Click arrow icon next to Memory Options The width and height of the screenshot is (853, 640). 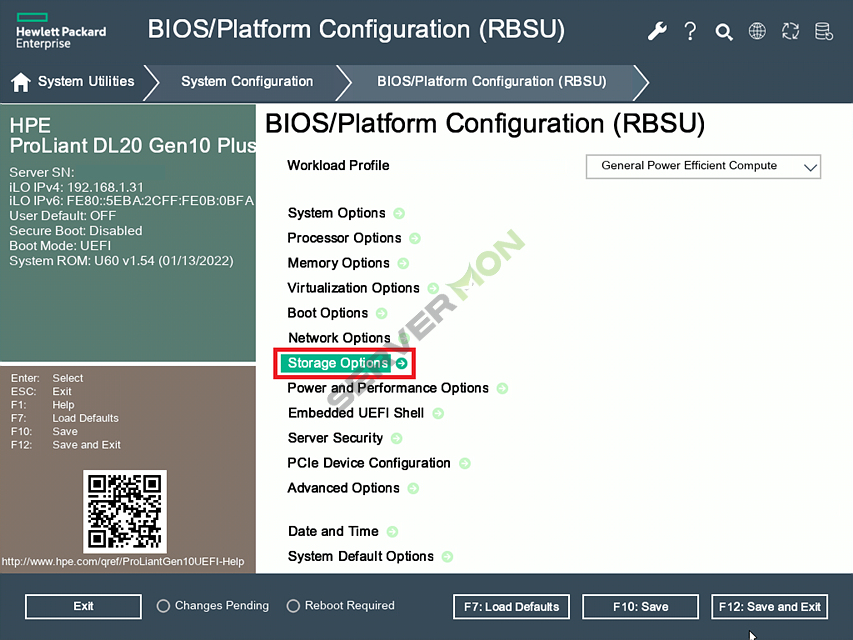[403, 263]
